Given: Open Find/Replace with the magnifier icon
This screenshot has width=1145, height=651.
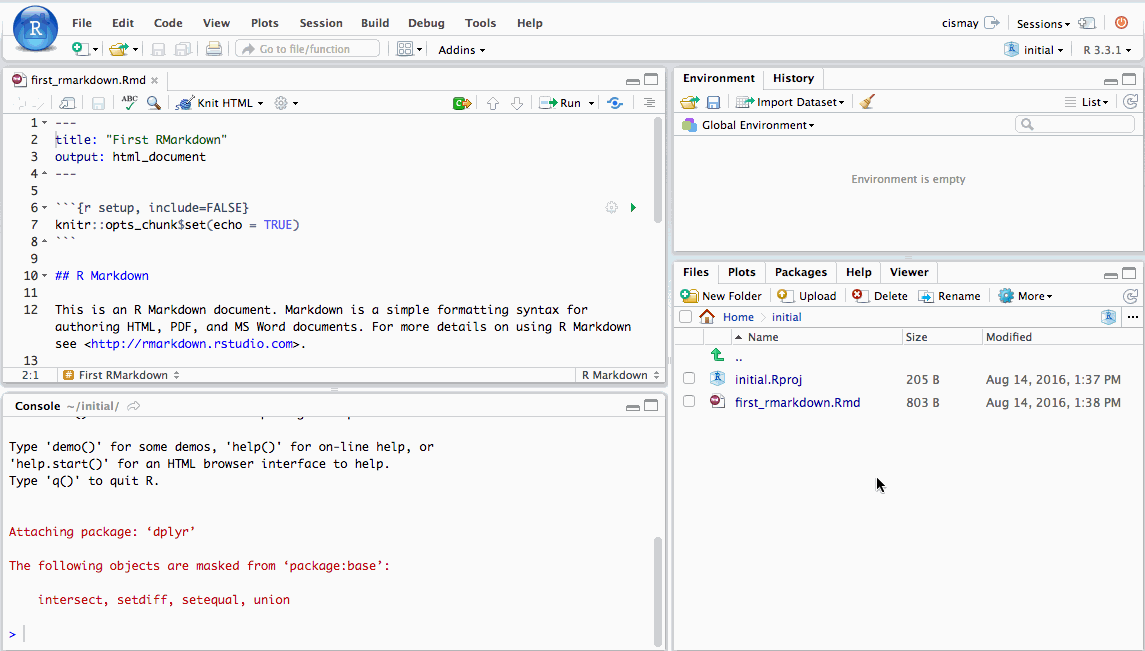Looking at the screenshot, I should coord(152,102).
